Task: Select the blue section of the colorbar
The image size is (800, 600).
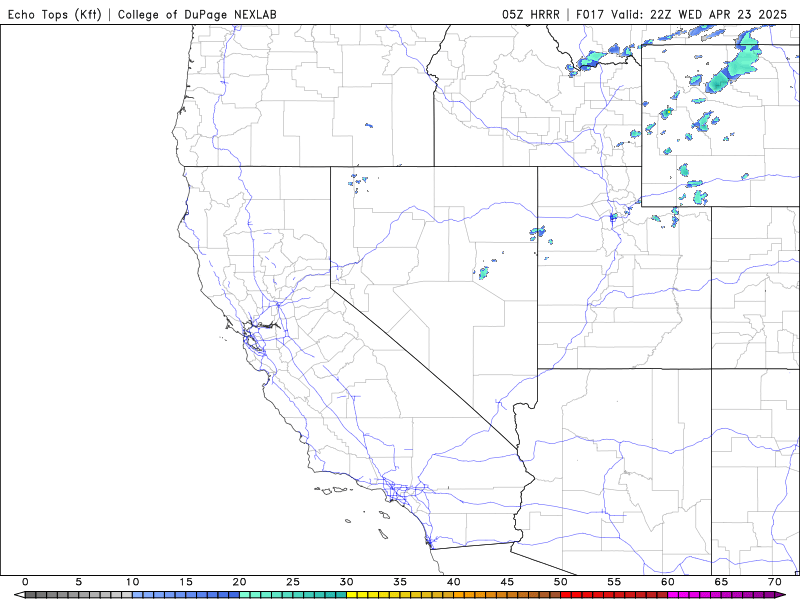Action: (186, 595)
